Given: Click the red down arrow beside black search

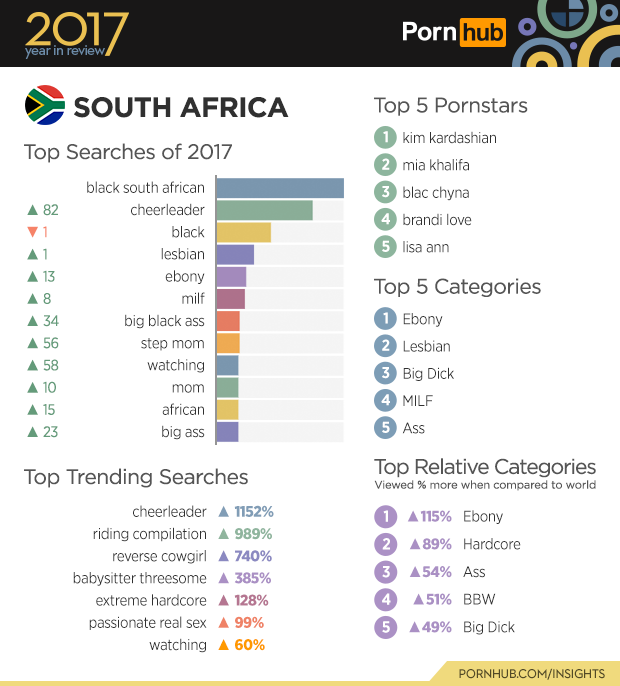Looking at the screenshot, I should point(32,232).
